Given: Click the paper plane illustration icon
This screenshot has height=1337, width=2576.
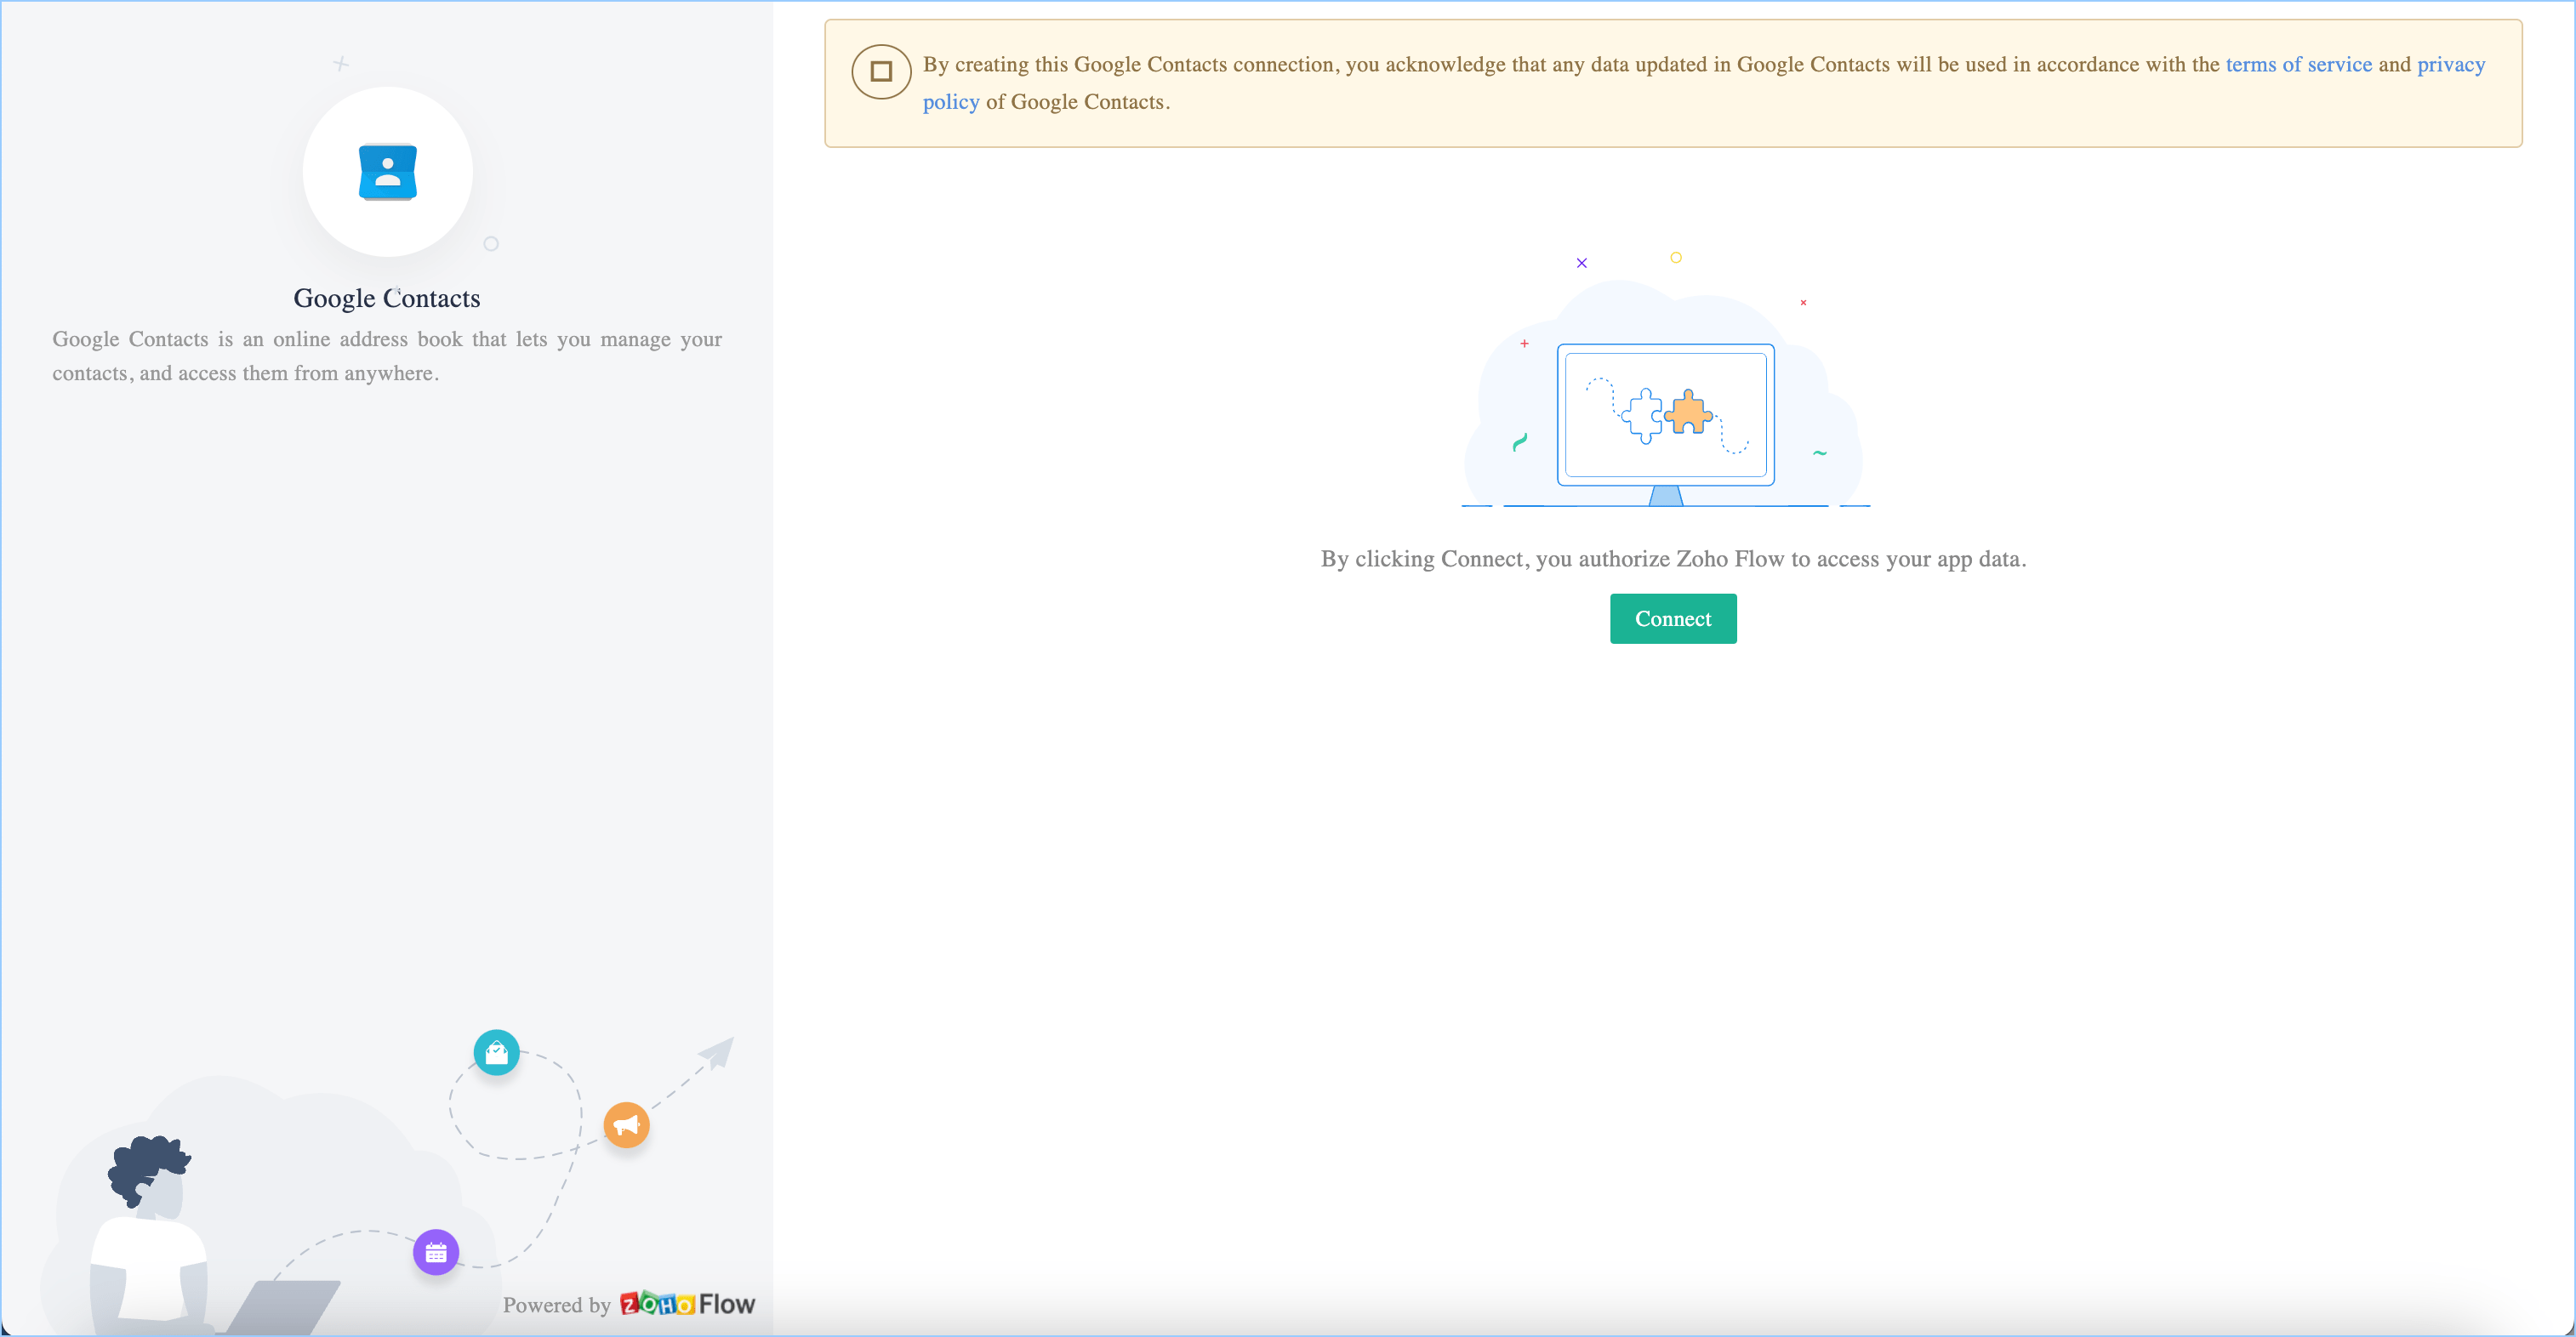Looking at the screenshot, I should 718,1052.
